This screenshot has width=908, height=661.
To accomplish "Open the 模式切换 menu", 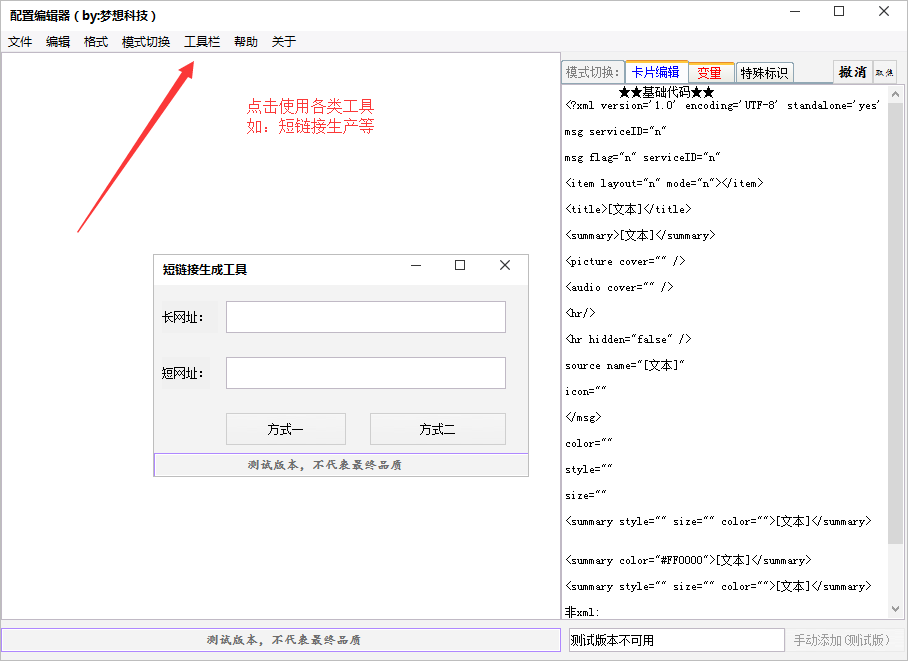I will pyautogui.click(x=145, y=41).
